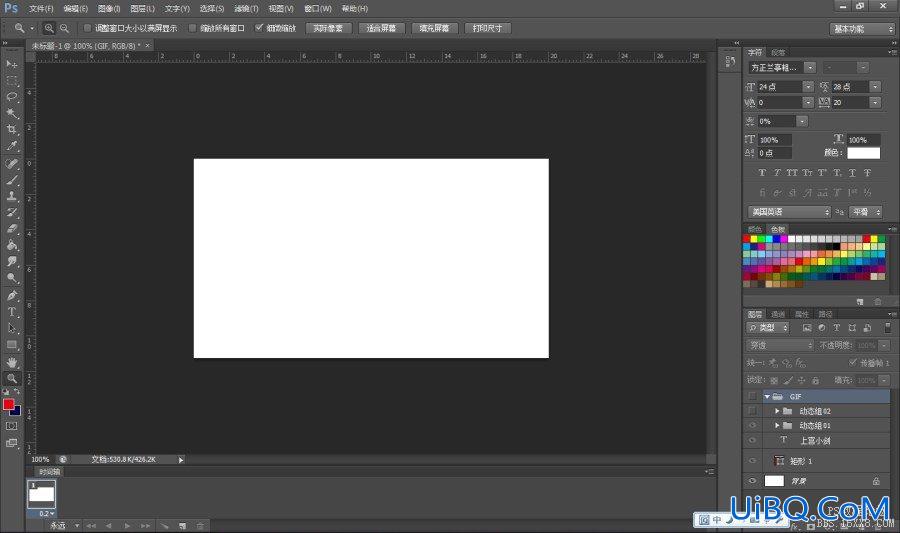Select frame 1 thumbnail in timeline
Screen dimensions: 900x533
[x=41, y=494]
